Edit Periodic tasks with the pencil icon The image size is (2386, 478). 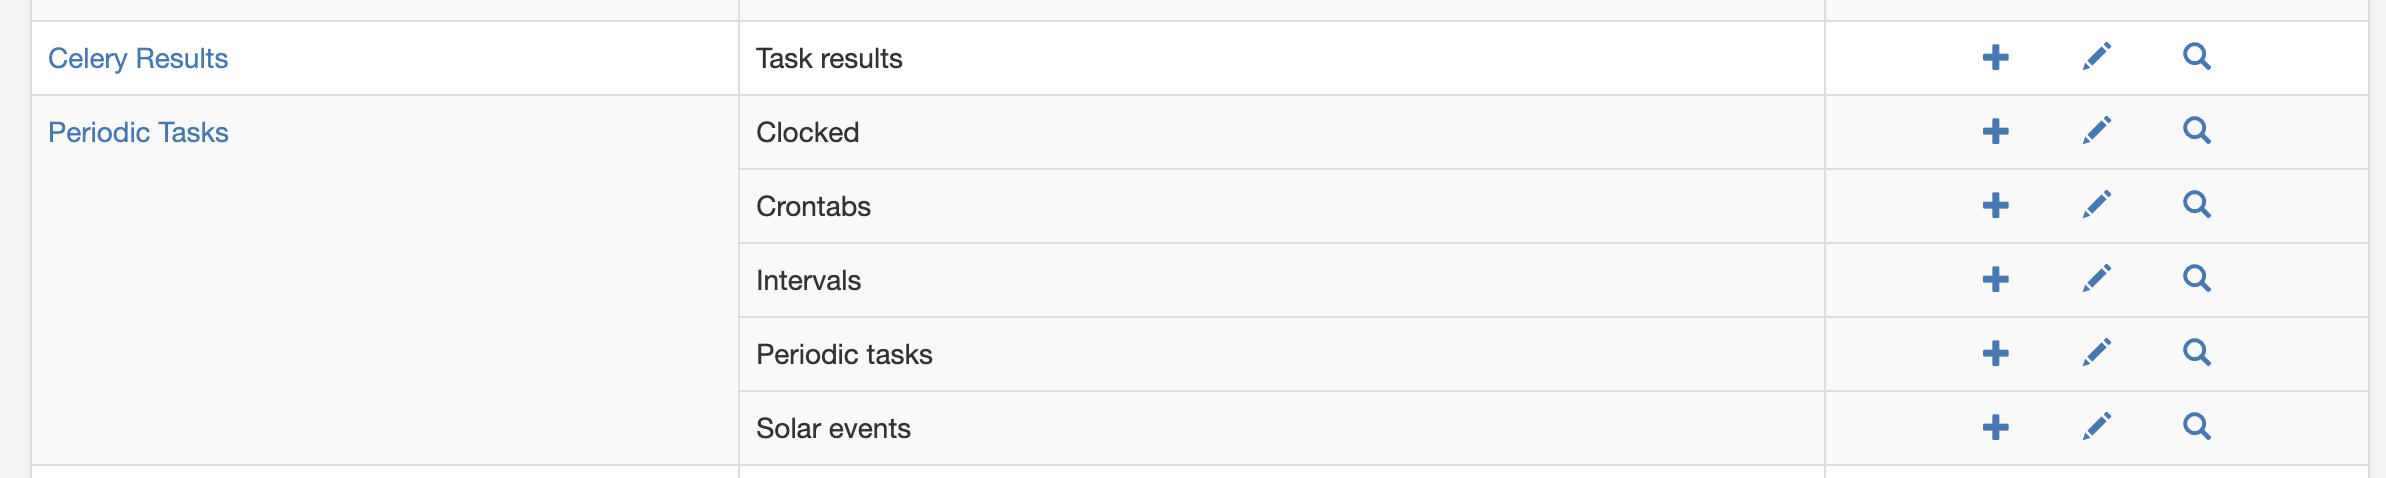click(2097, 353)
